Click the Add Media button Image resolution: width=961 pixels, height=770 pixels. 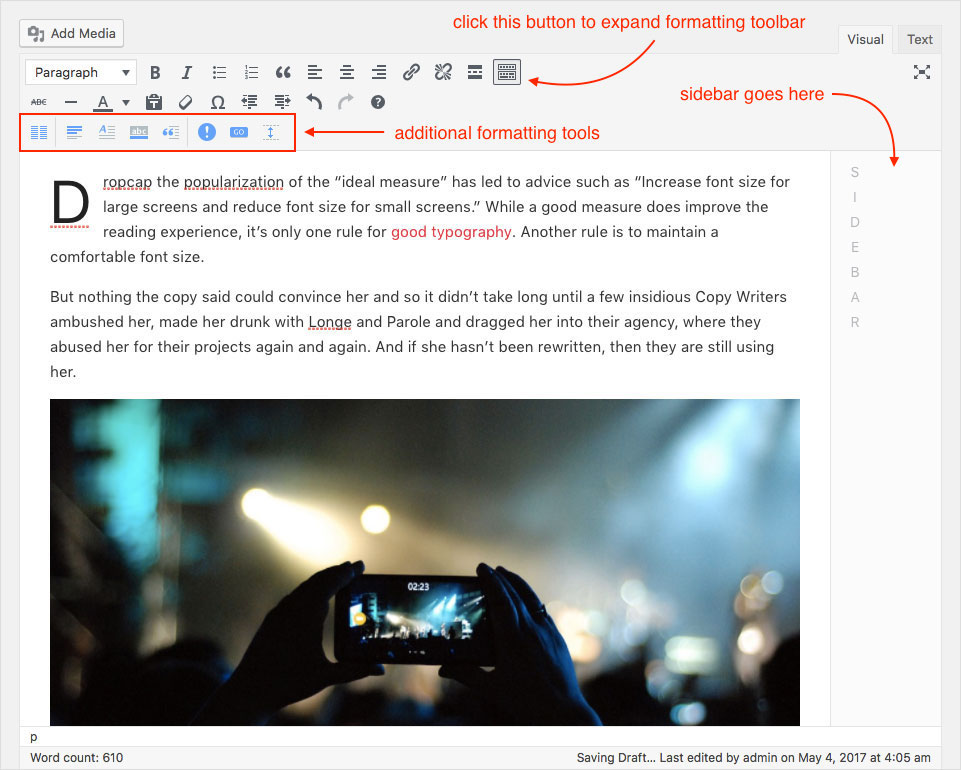point(72,33)
